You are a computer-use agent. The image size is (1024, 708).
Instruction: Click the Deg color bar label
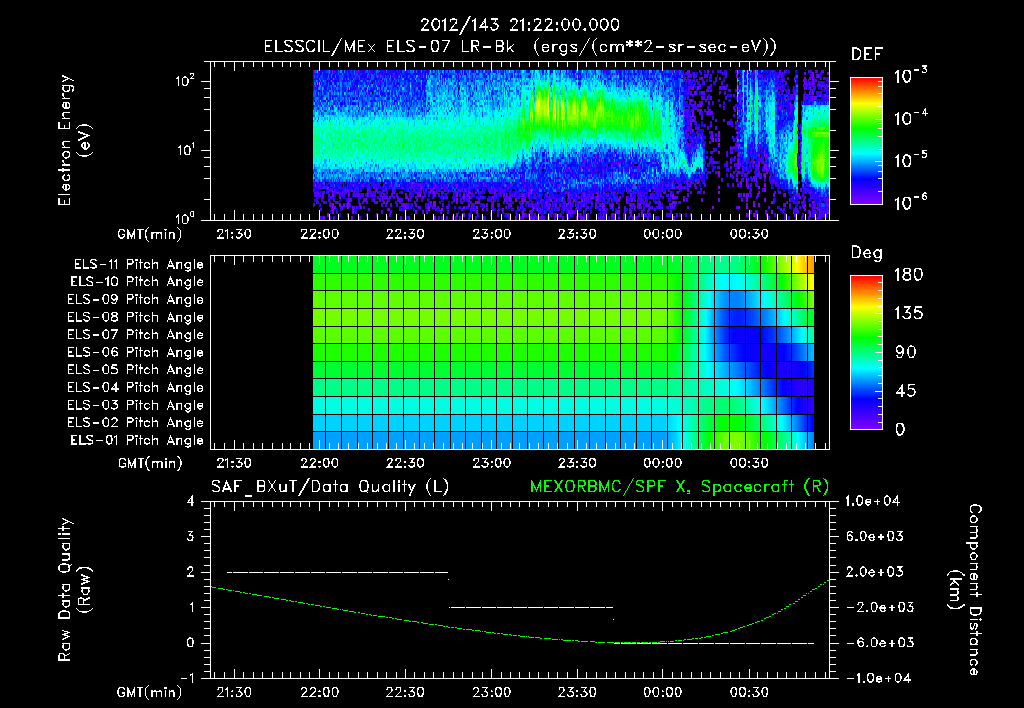coord(867,253)
